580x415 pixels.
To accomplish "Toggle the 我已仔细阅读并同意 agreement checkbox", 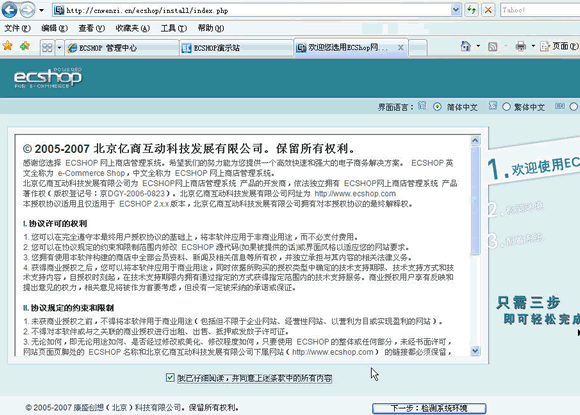I will coord(170,378).
